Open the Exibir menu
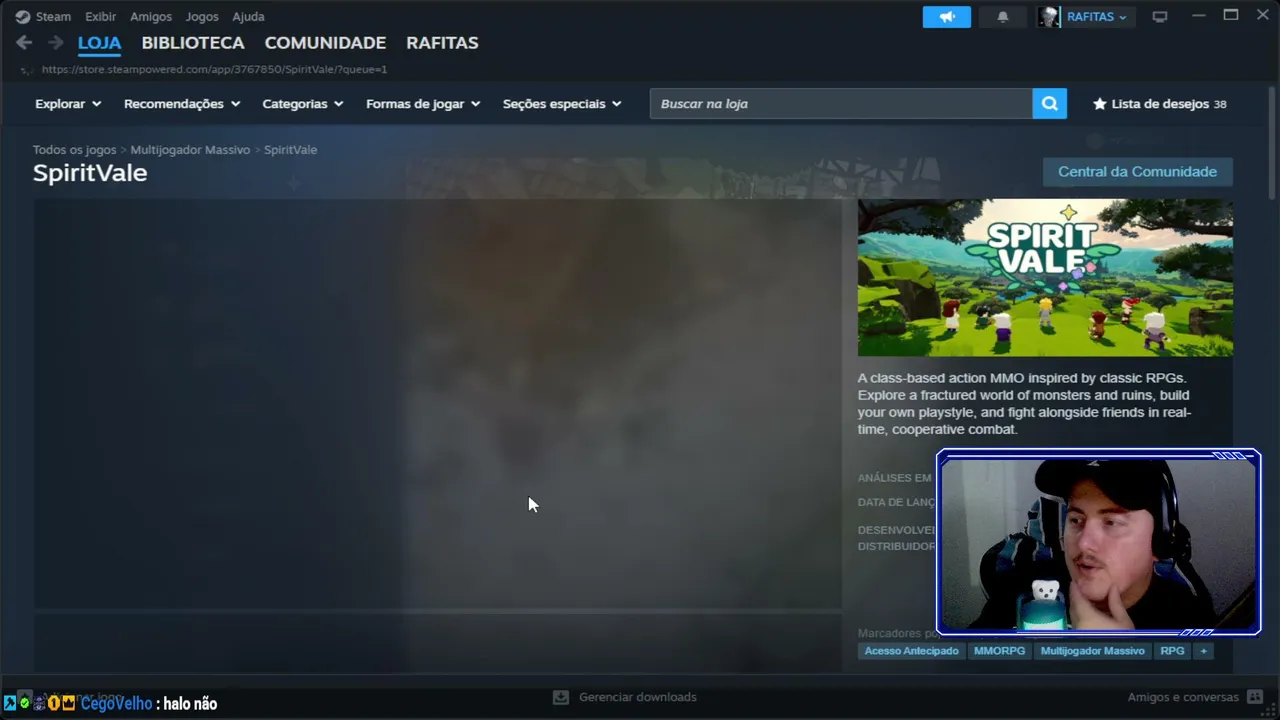Image resolution: width=1280 pixels, height=720 pixels. tap(100, 17)
